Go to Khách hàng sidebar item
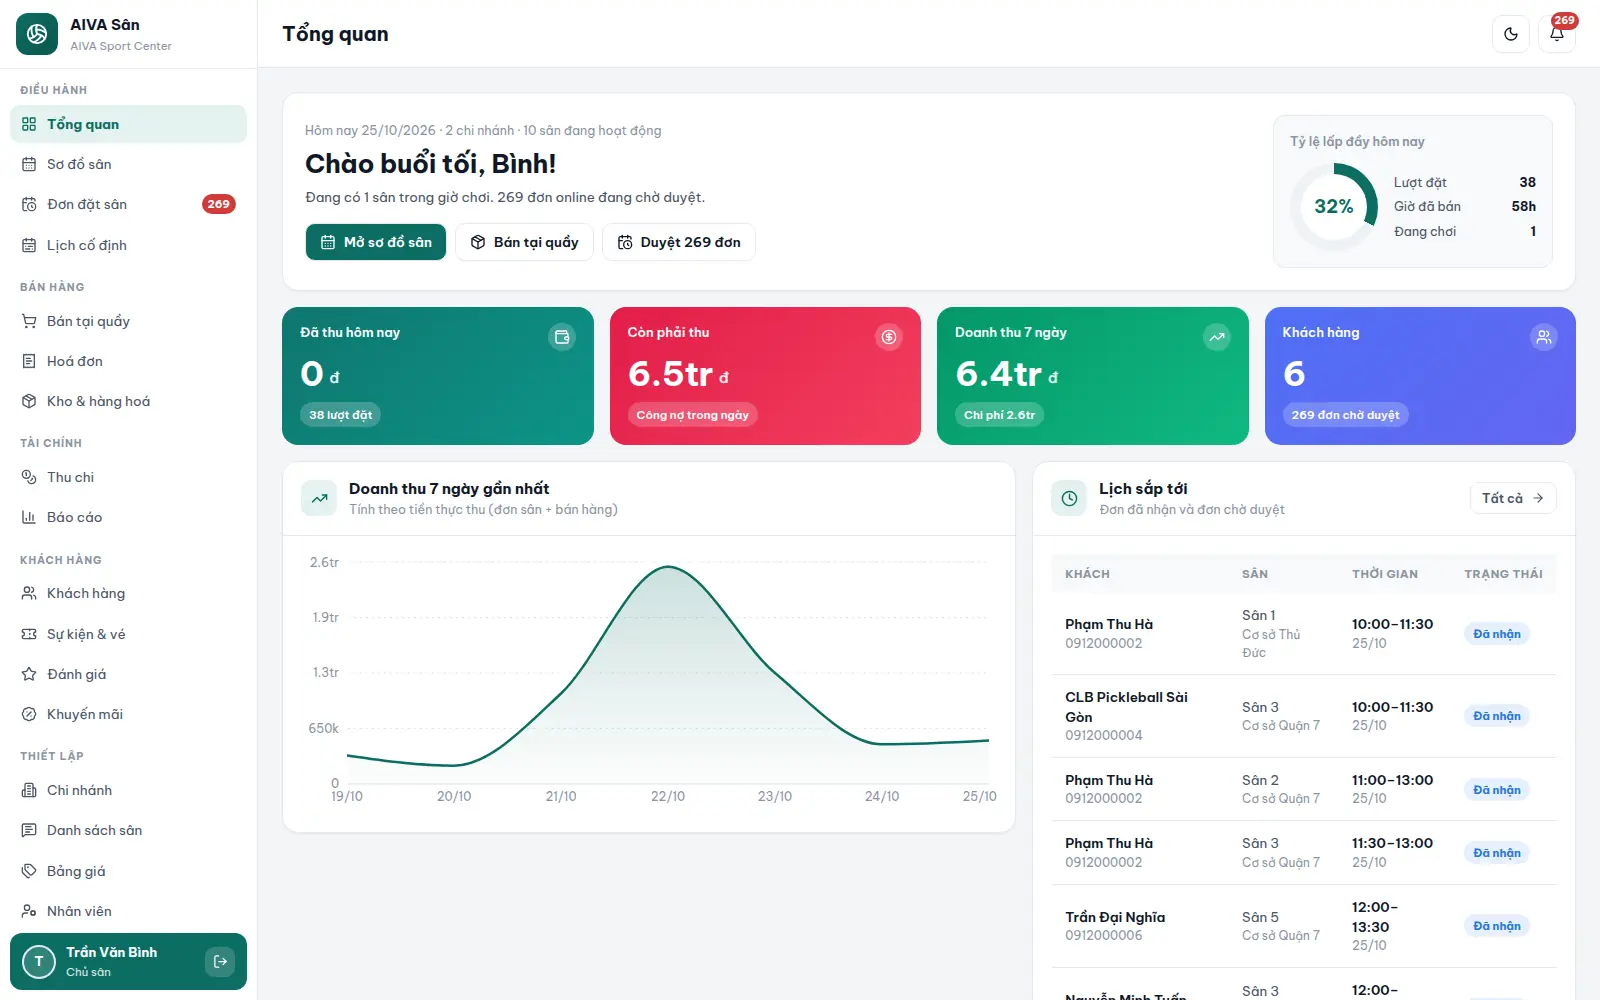1600x1000 pixels. coord(128,593)
